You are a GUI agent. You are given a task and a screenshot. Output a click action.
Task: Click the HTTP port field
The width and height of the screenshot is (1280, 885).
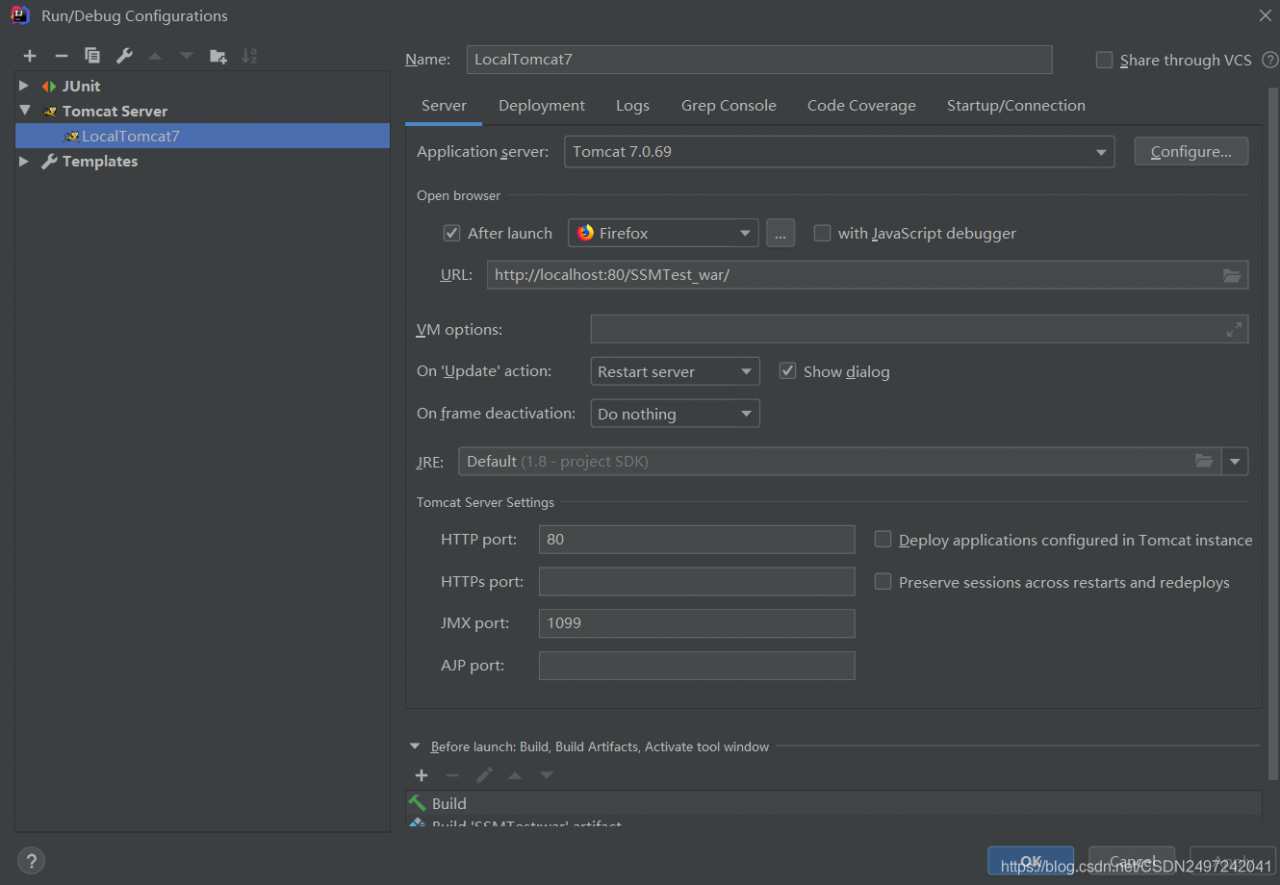(697, 539)
